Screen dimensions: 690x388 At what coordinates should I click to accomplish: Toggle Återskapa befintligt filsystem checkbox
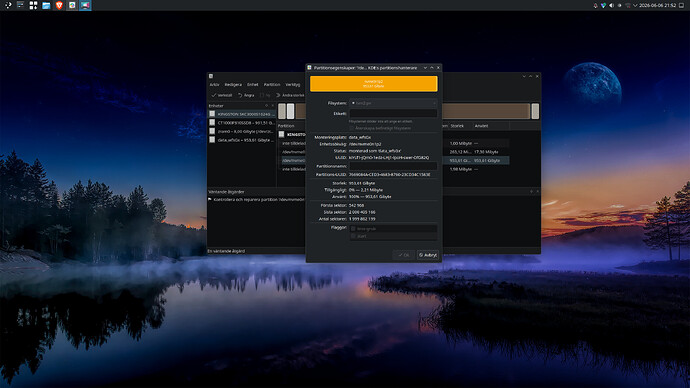352,128
